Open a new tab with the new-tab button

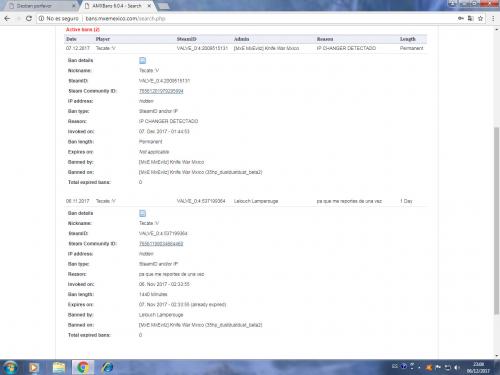click(x=163, y=6)
